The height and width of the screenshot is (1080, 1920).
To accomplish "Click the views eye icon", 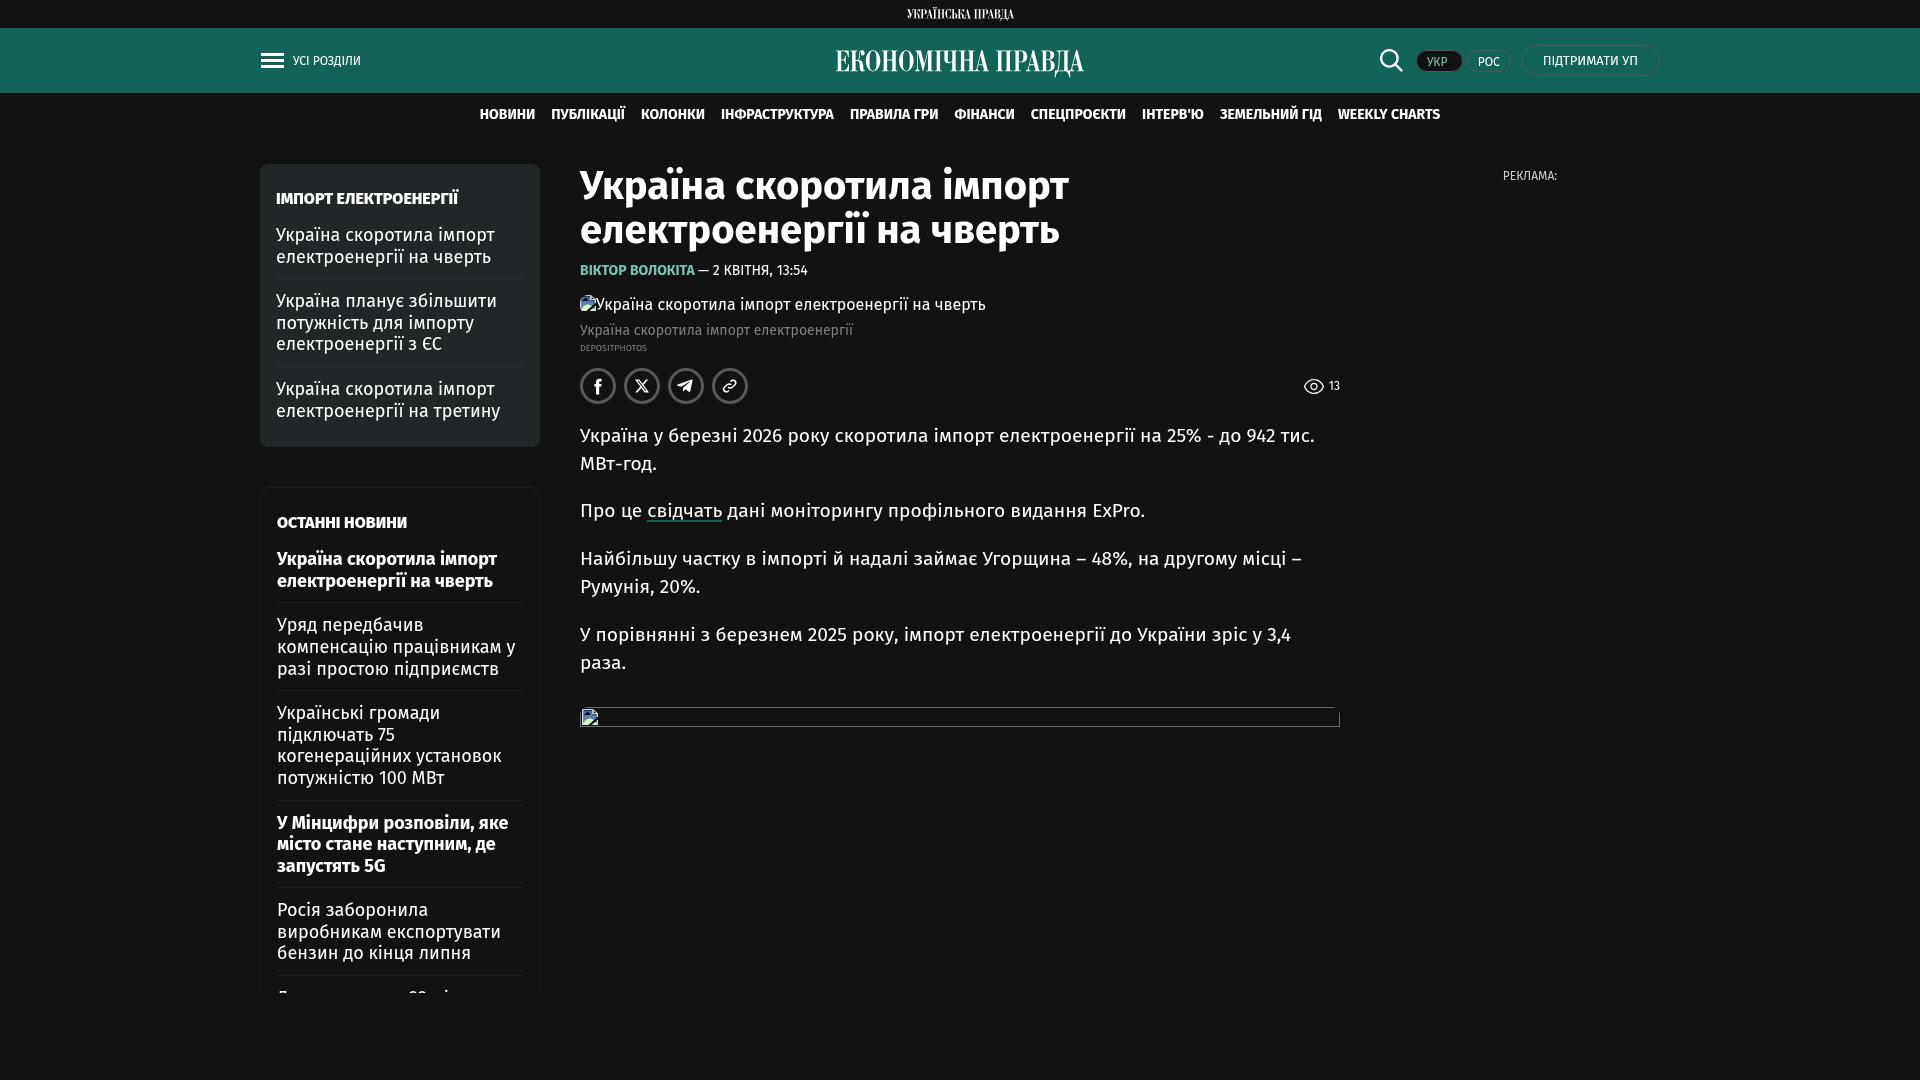I will (1313, 387).
